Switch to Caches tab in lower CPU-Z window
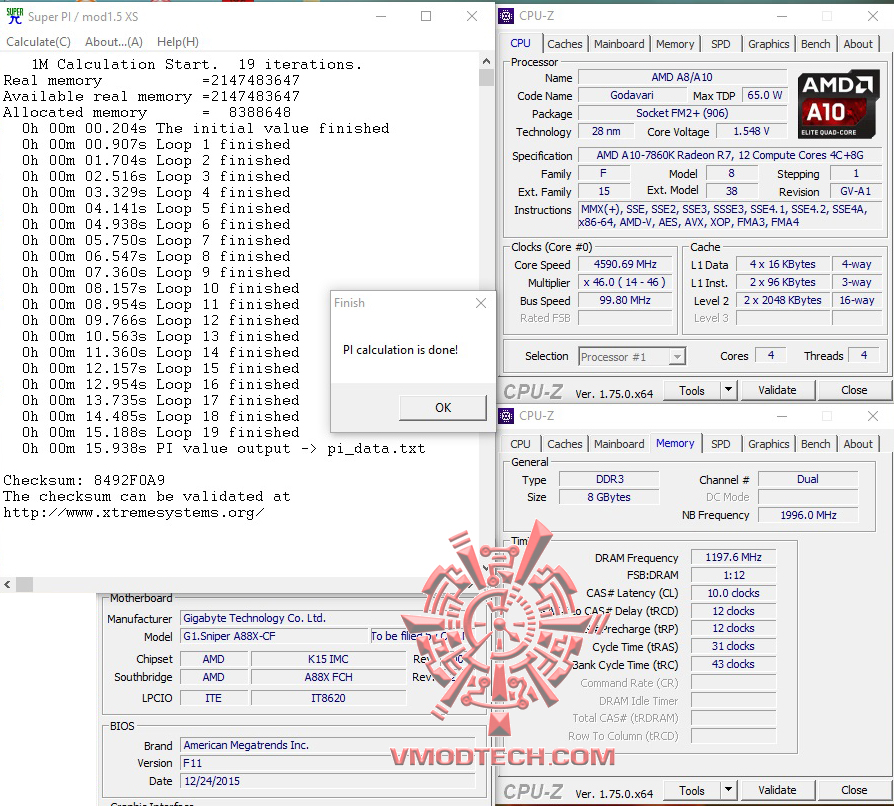This screenshot has width=894, height=806. pos(564,444)
